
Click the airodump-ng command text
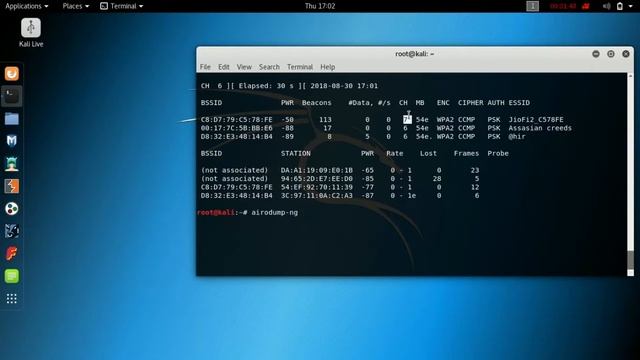(275, 213)
